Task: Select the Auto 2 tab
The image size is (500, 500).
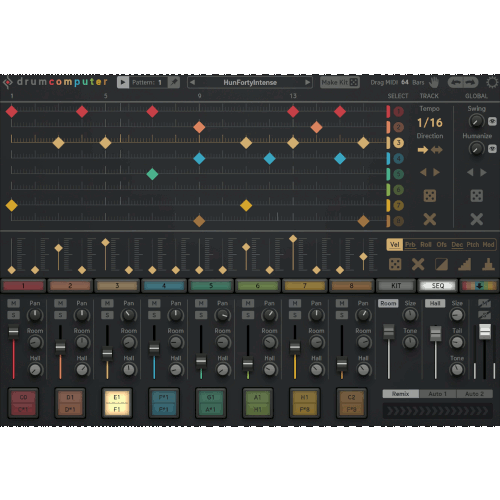Action: click(x=474, y=394)
